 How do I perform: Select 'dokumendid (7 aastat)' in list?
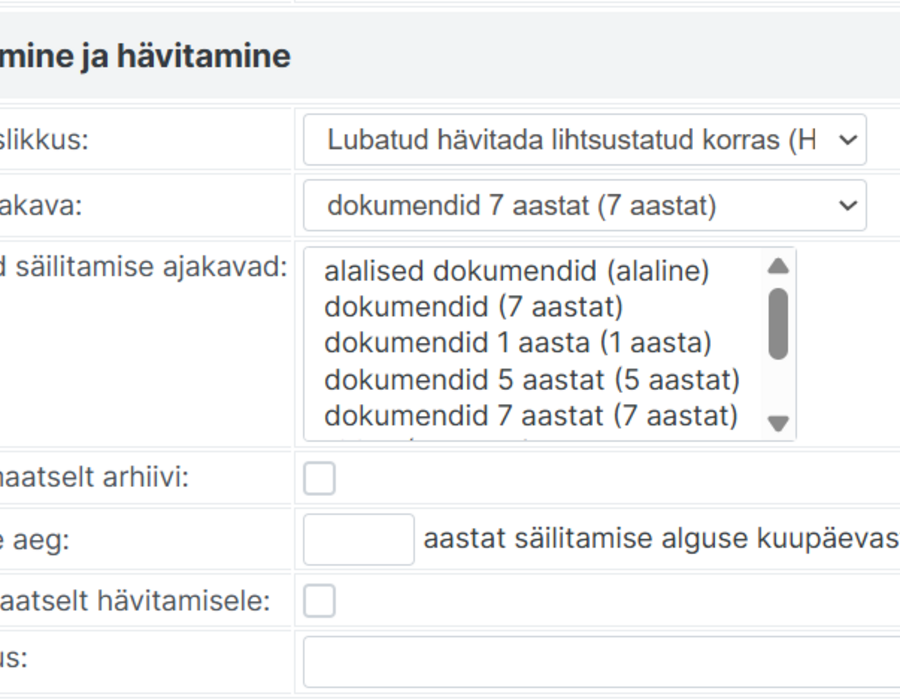pyautogui.click(x=474, y=306)
